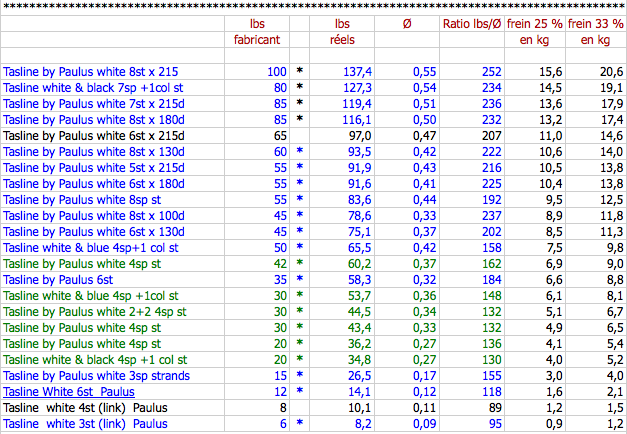This screenshot has height=434, width=627.
Task: Select the lbs fabricant value 42
Action: (280, 264)
